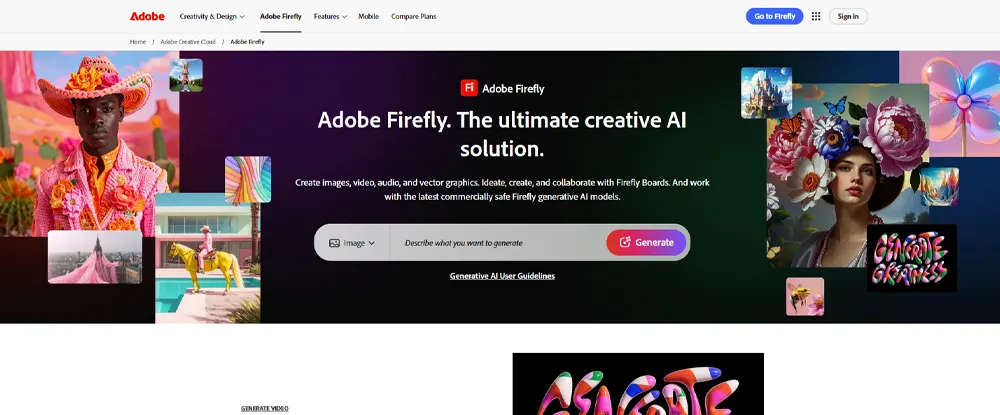Select the bee on flower thumbnail
Viewport: 1000px width, 415px height.
[805, 296]
